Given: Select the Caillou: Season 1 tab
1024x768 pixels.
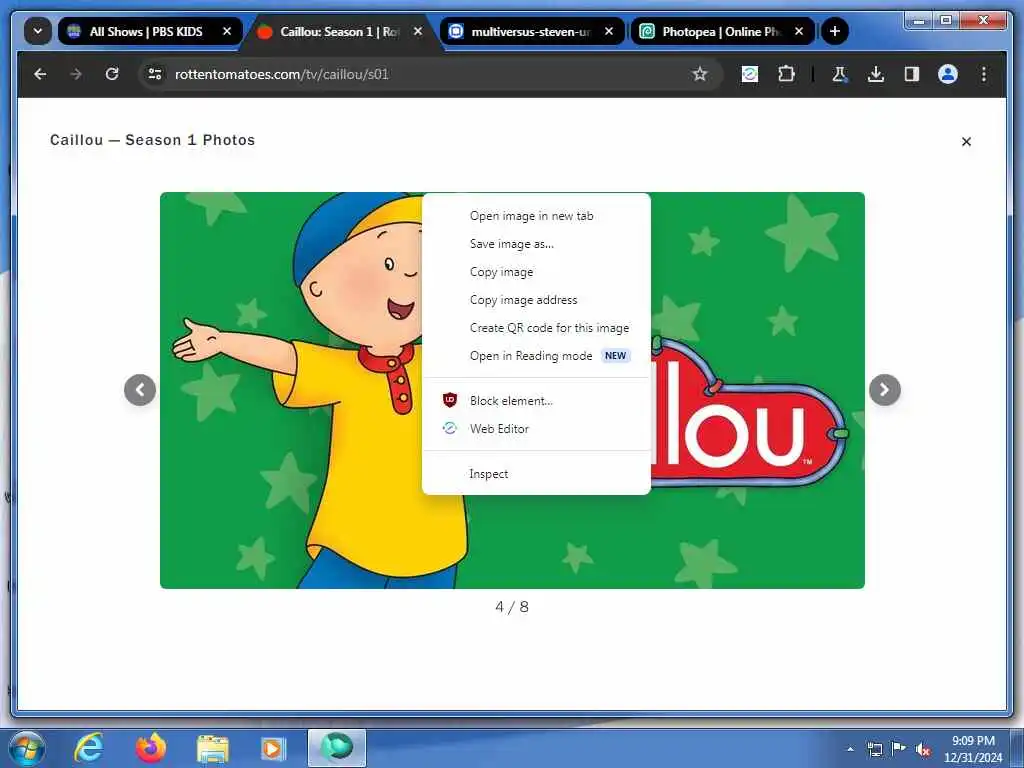Looking at the screenshot, I should 340,31.
